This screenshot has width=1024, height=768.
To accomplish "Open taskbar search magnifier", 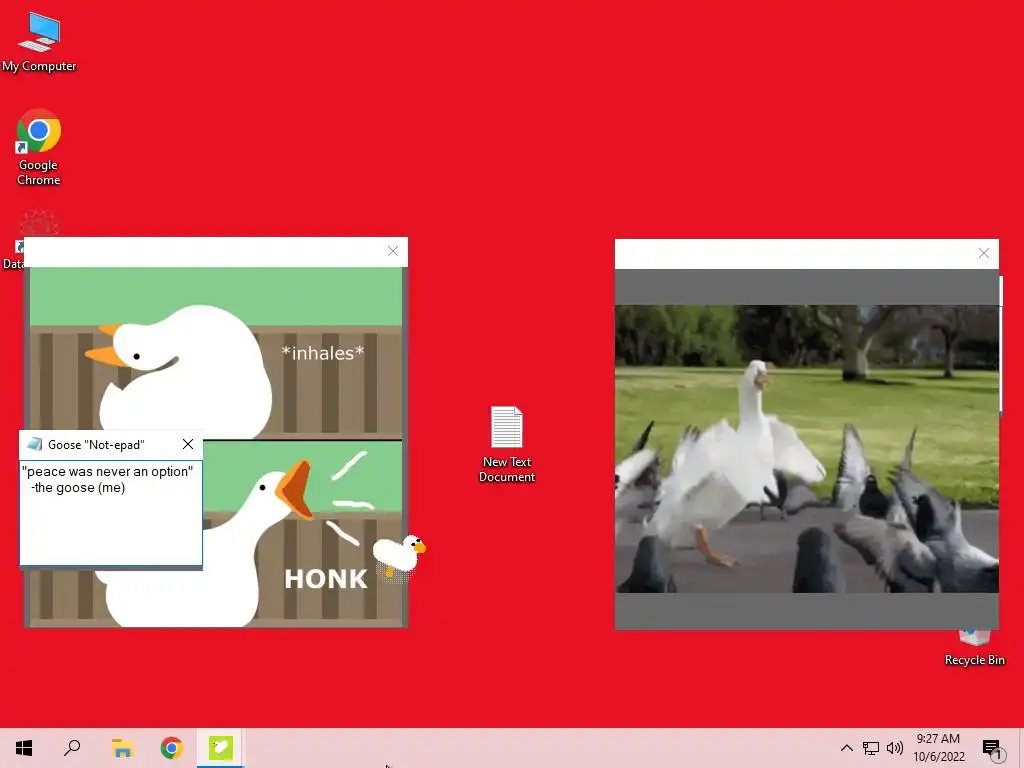I will coord(72,748).
